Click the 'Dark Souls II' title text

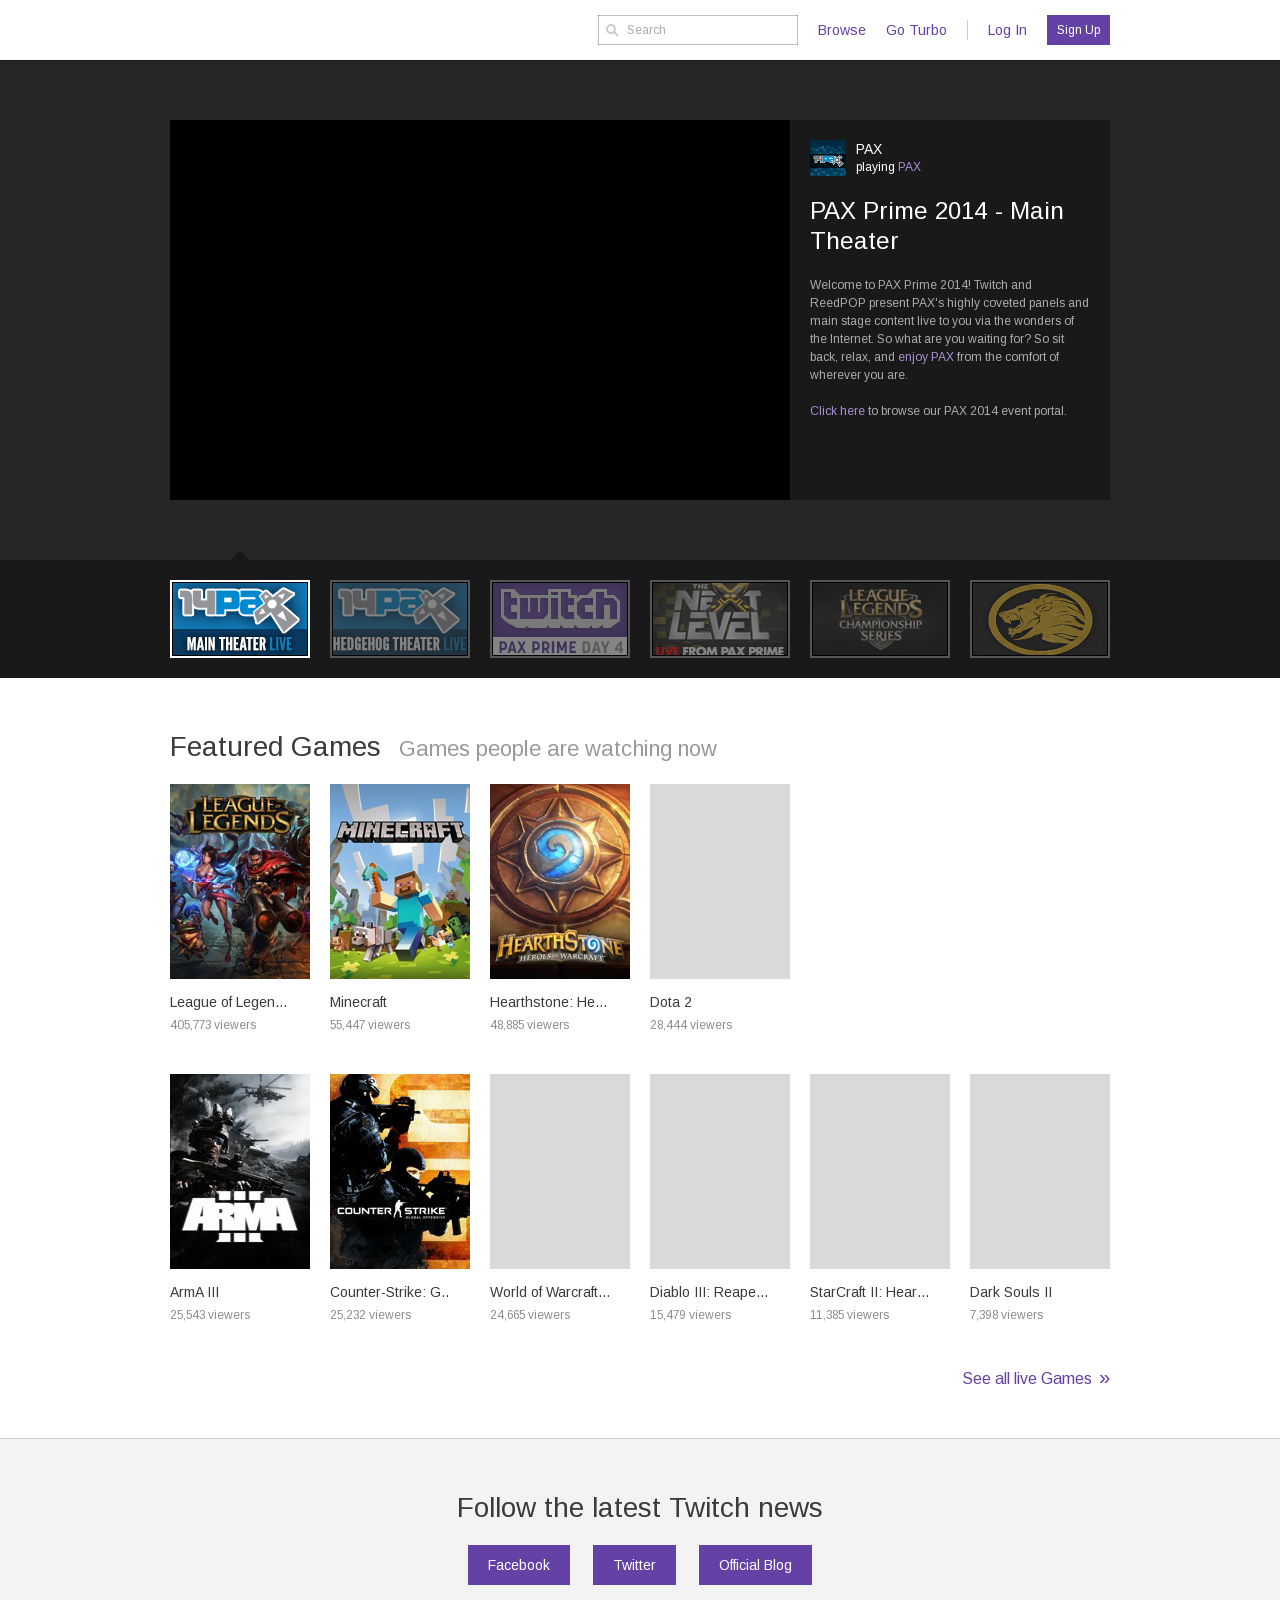[x=1011, y=1292]
